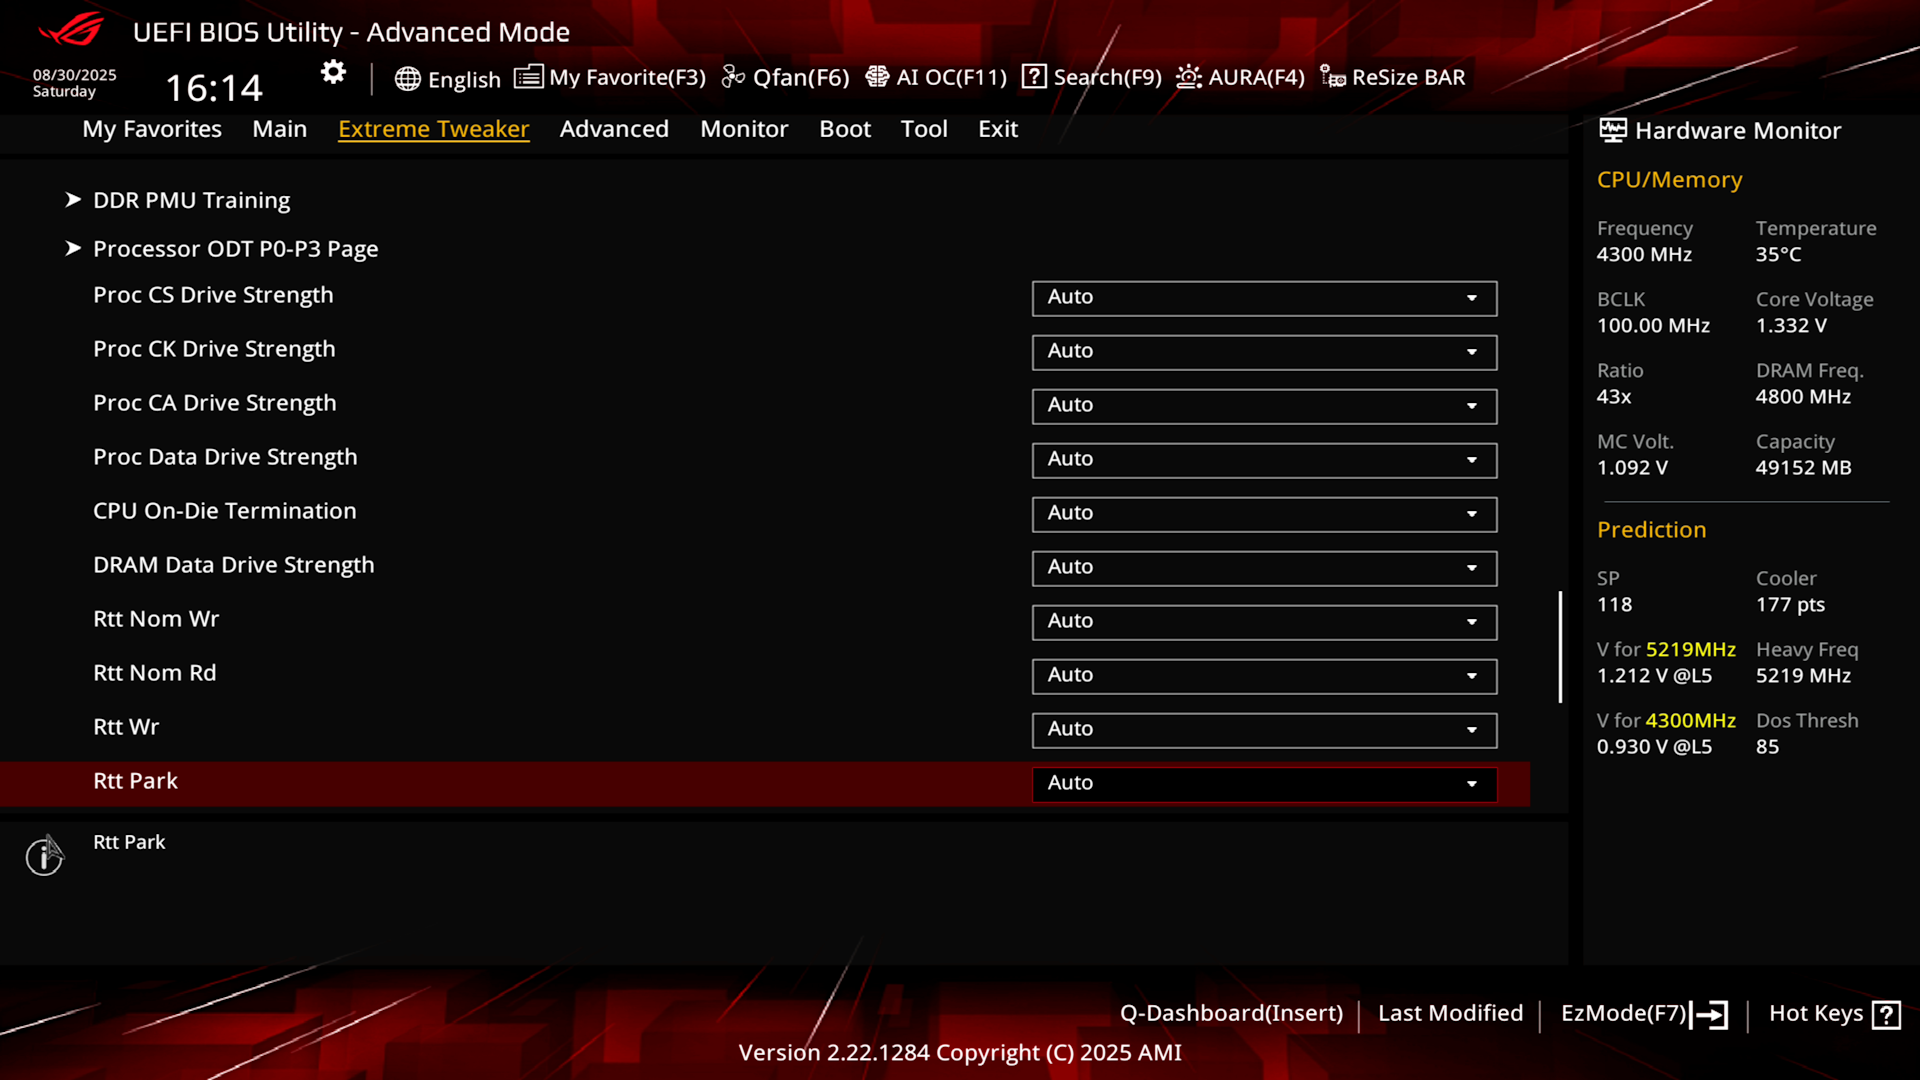Open Q-Dashboard(Insert)
The width and height of the screenshot is (1920, 1080).
1231,1013
